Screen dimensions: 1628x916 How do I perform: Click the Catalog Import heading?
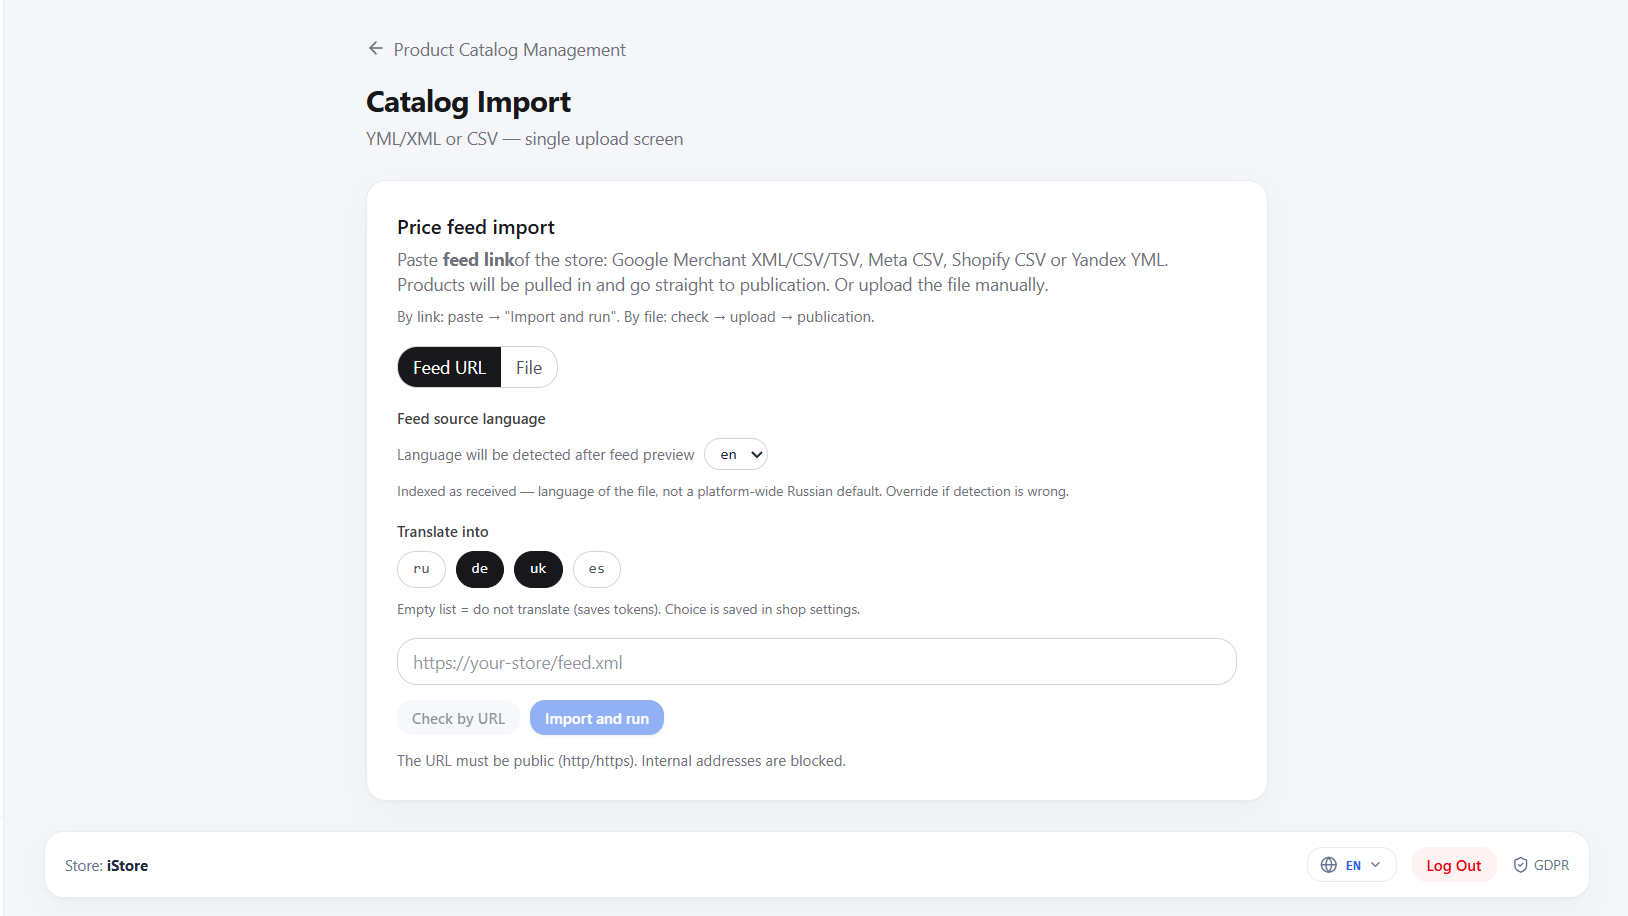point(468,102)
